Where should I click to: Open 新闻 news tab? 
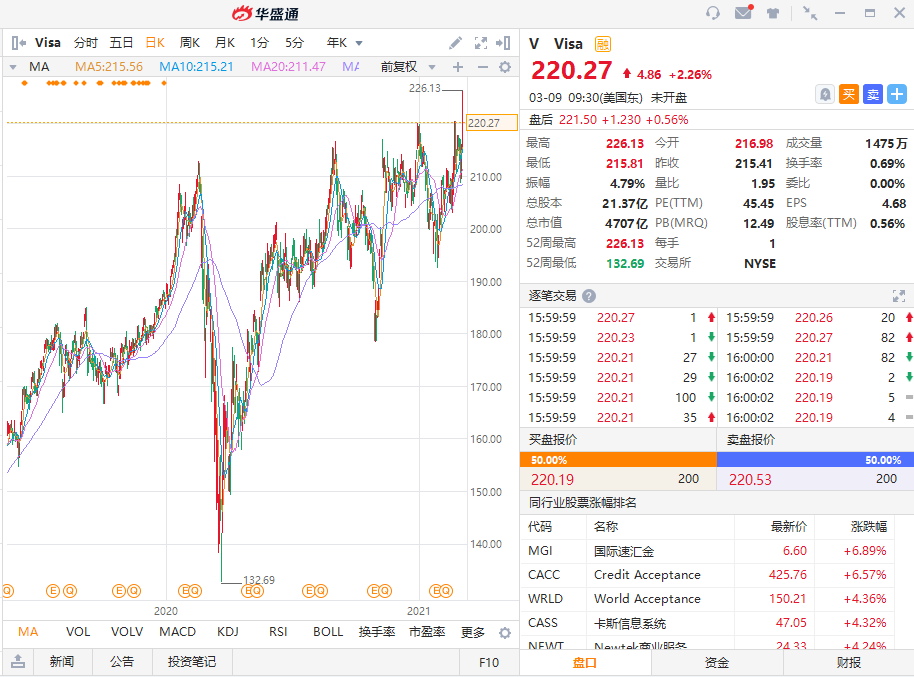click(x=62, y=662)
